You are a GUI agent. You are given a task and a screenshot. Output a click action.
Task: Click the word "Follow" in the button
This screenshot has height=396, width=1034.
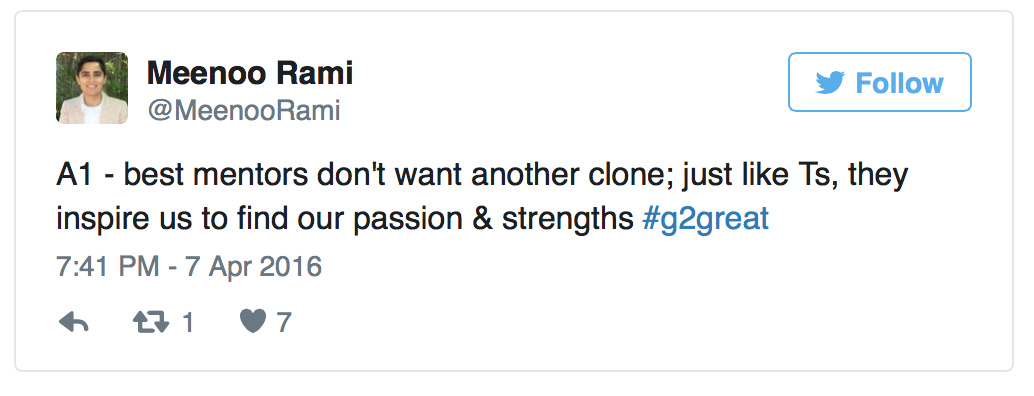899,83
